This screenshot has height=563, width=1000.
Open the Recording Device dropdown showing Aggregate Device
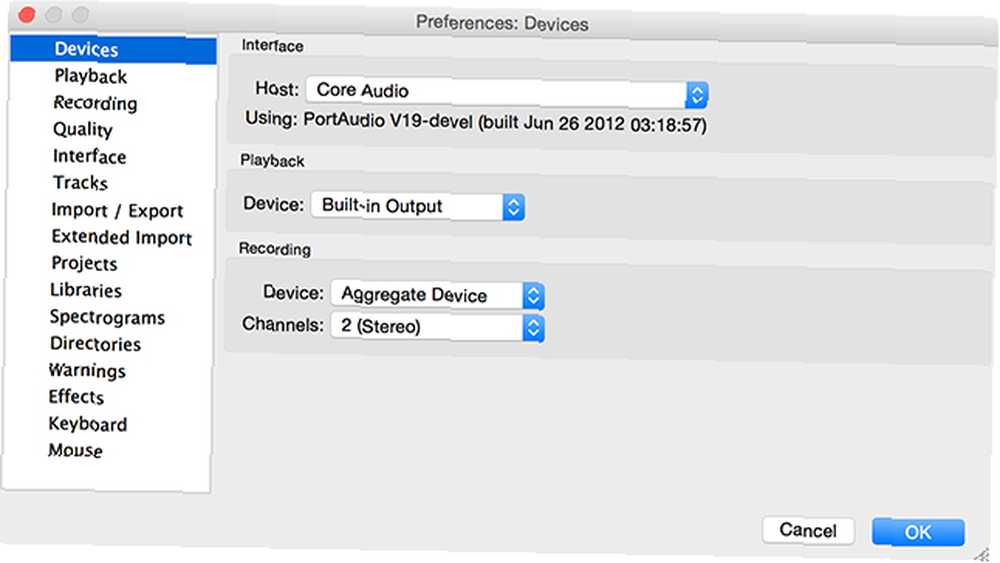[437, 295]
